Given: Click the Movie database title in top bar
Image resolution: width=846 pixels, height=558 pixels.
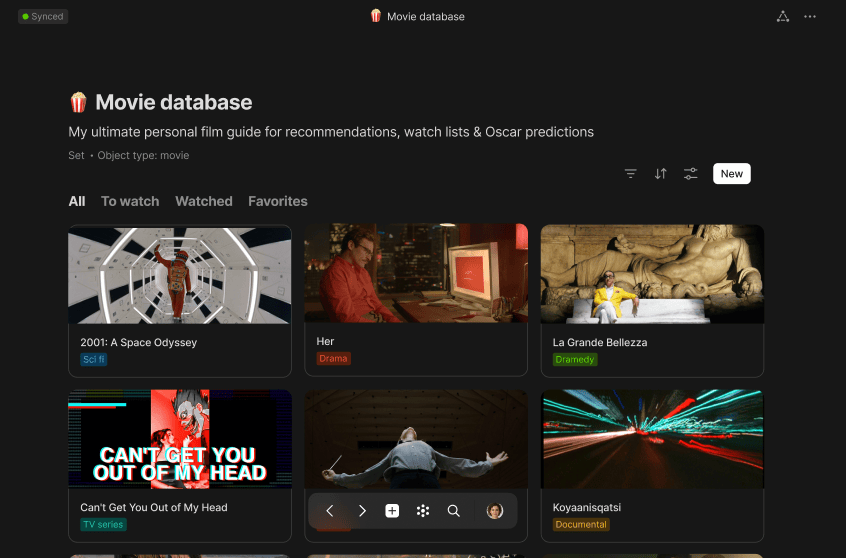Looking at the screenshot, I should coord(426,17).
